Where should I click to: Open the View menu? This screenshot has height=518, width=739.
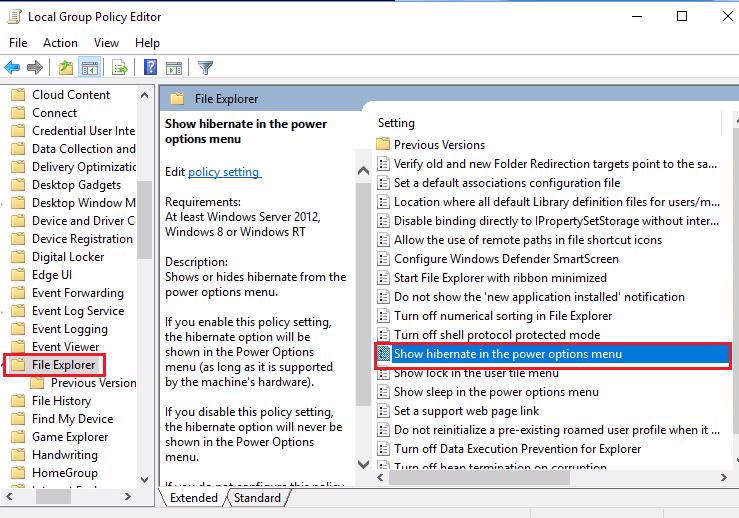click(106, 43)
